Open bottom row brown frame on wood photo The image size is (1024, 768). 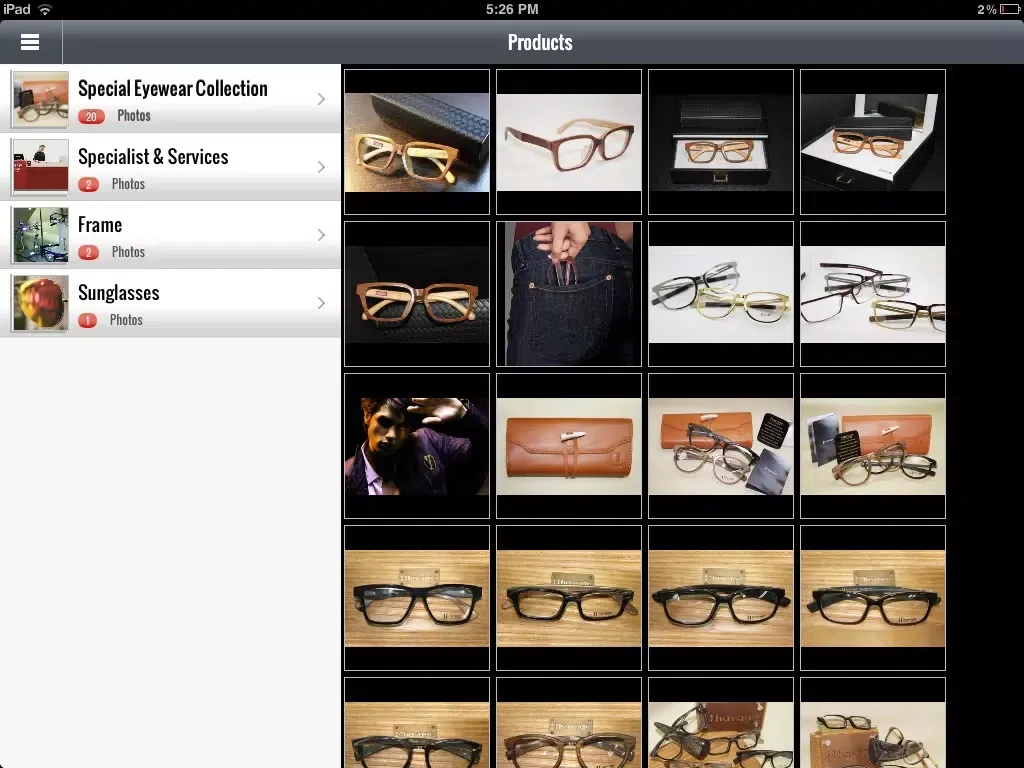click(x=569, y=723)
